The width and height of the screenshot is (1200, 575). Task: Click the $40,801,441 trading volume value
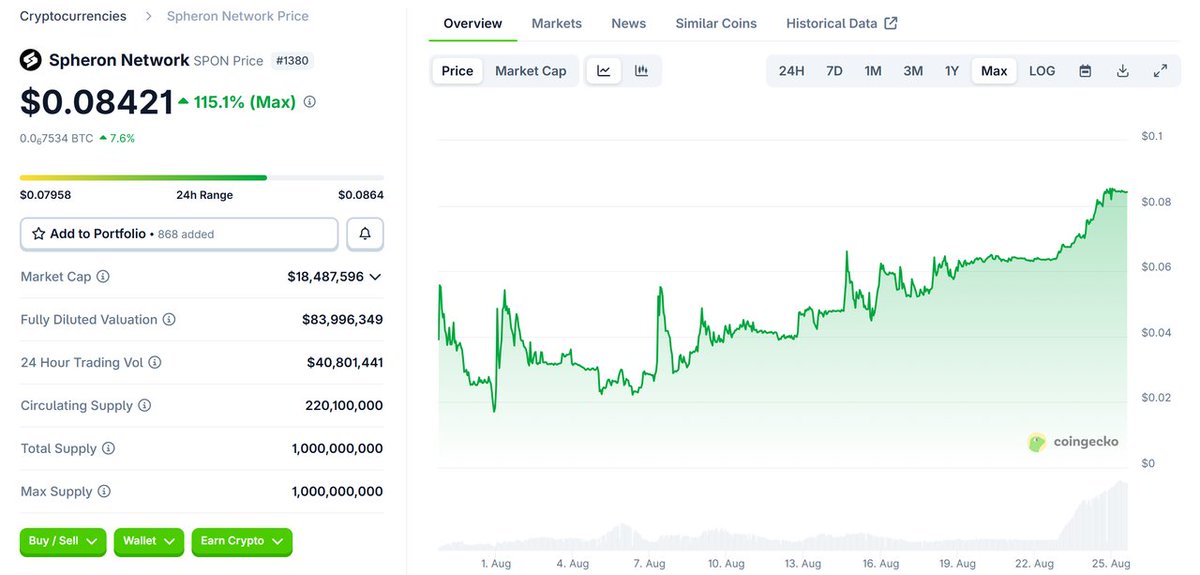tap(345, 363)
